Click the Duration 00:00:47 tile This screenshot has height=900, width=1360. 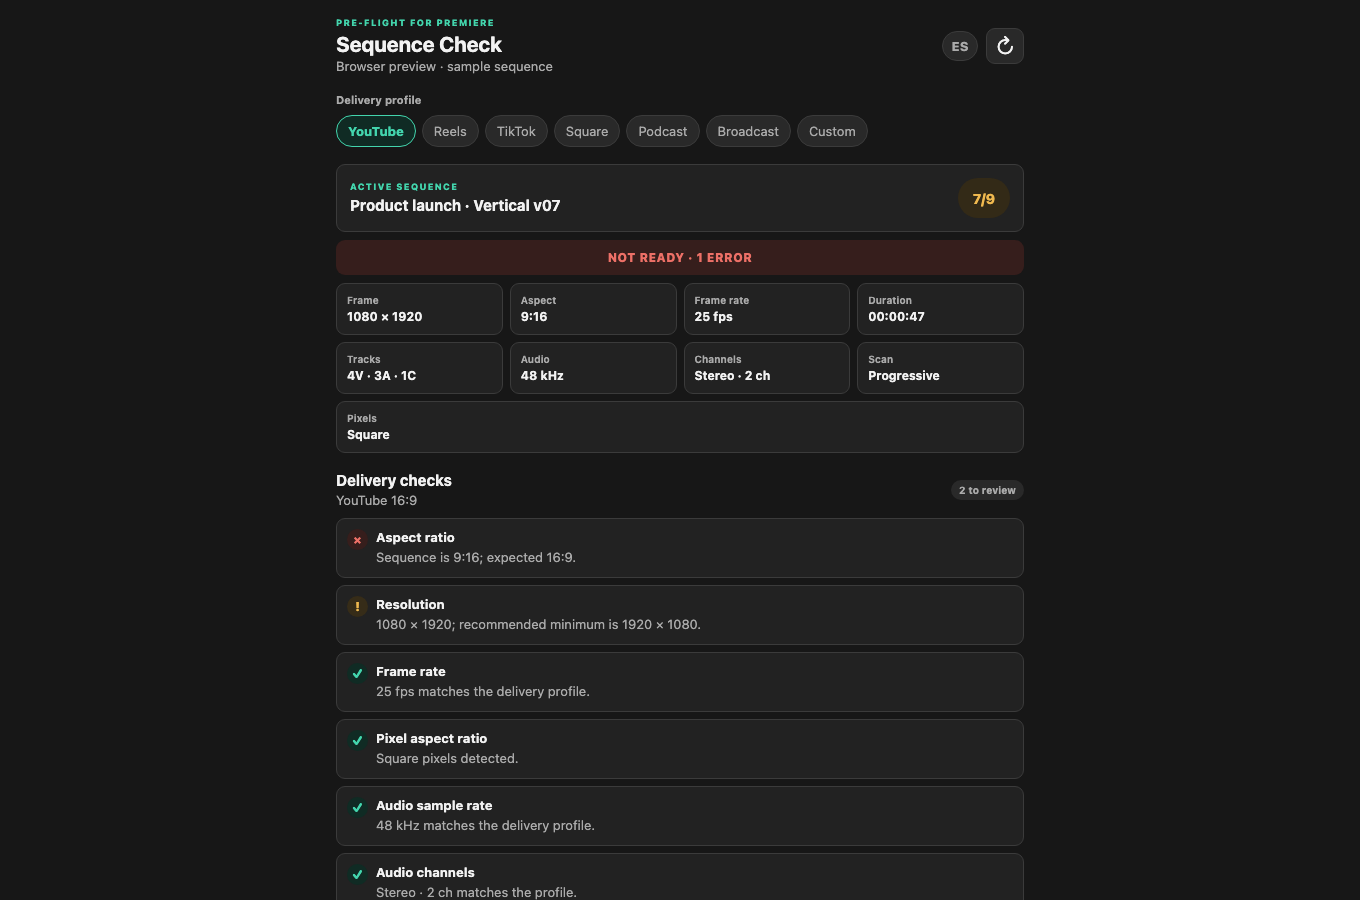pyautogui.click(x=940, y=309)
